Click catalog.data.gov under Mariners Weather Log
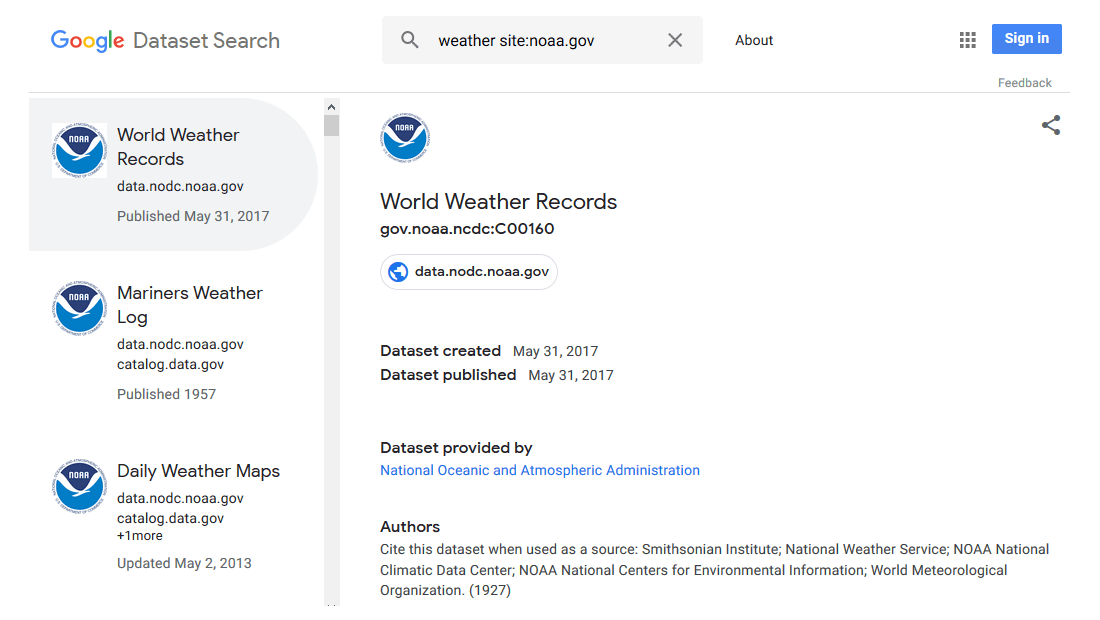Screen dimensions: 1100x620 click(x=170, y=365)
